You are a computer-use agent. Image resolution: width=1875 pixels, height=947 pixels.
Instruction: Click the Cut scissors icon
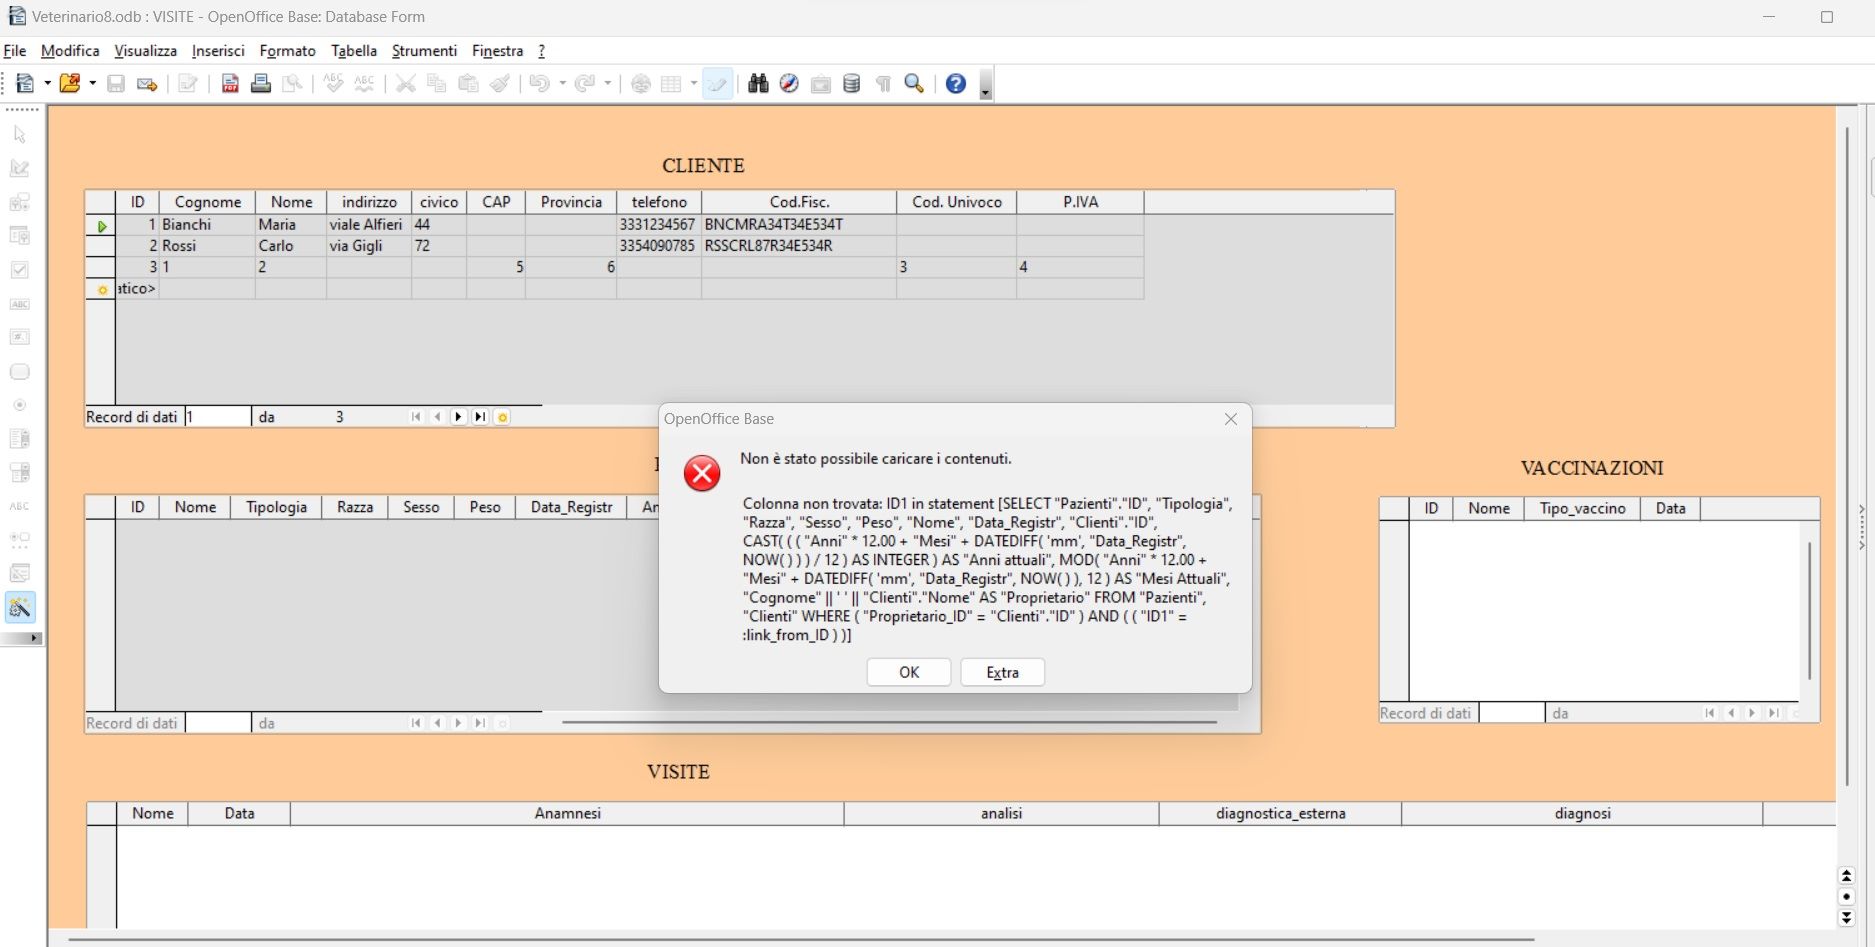pos(406,84)
